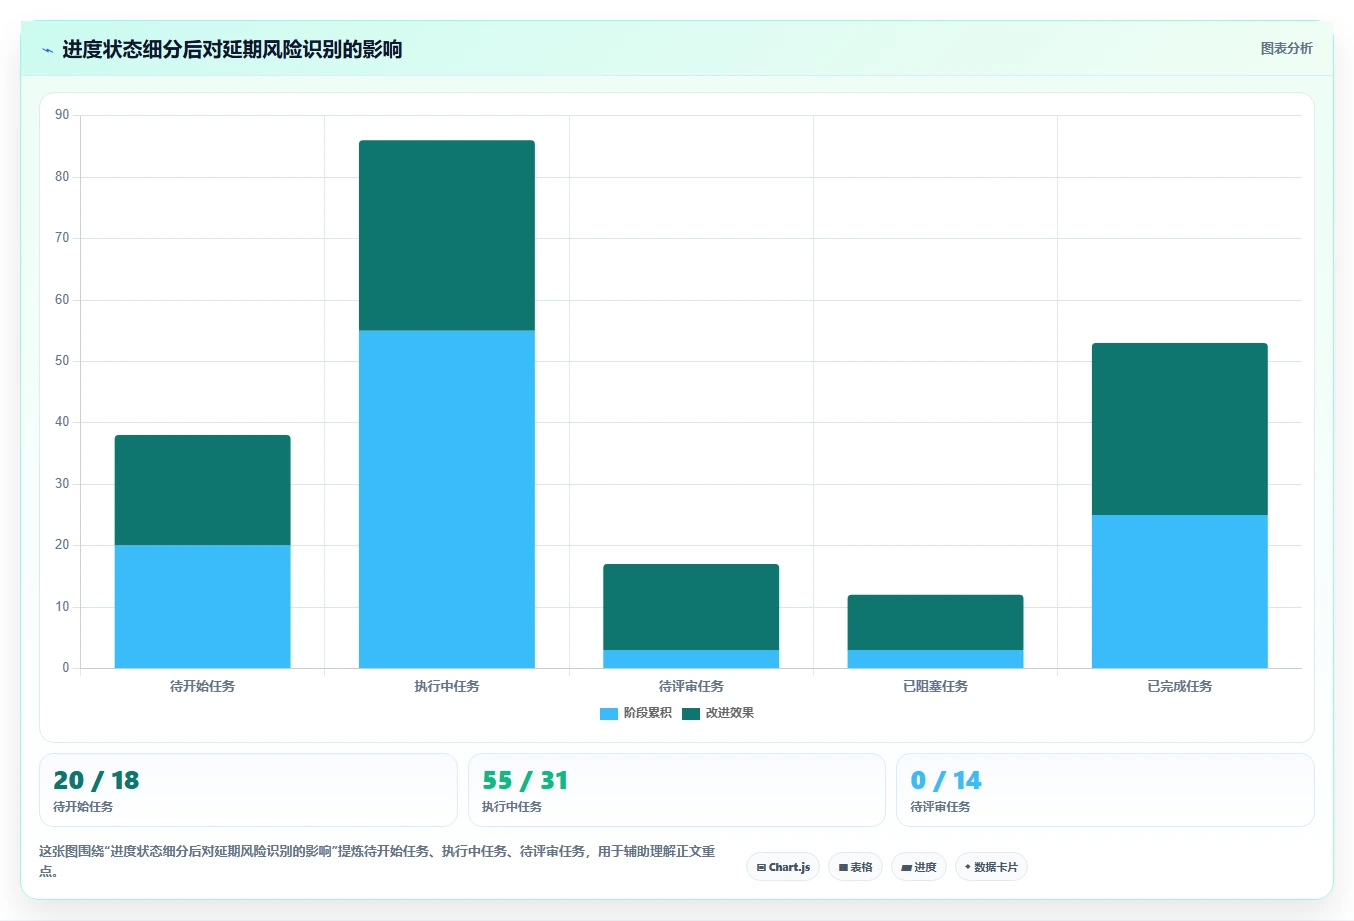Screen dimensions: 1354x921
Task: Click the green segment of 执行中任务 bar
Action: [447, 235]
